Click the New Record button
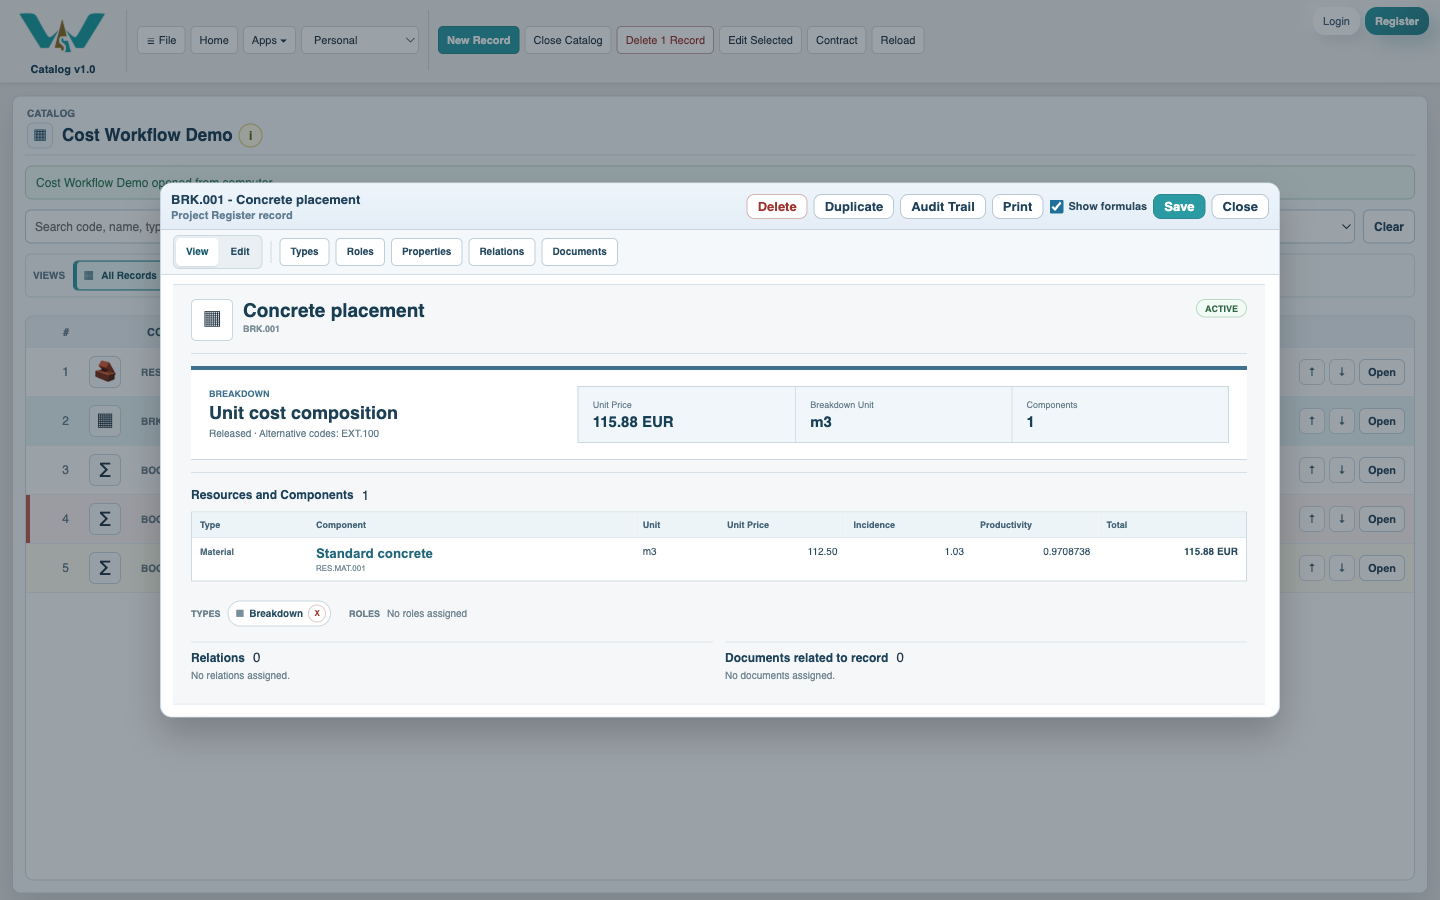The width and height of the screenshot is (1440, 900). (x=479, y=40)
